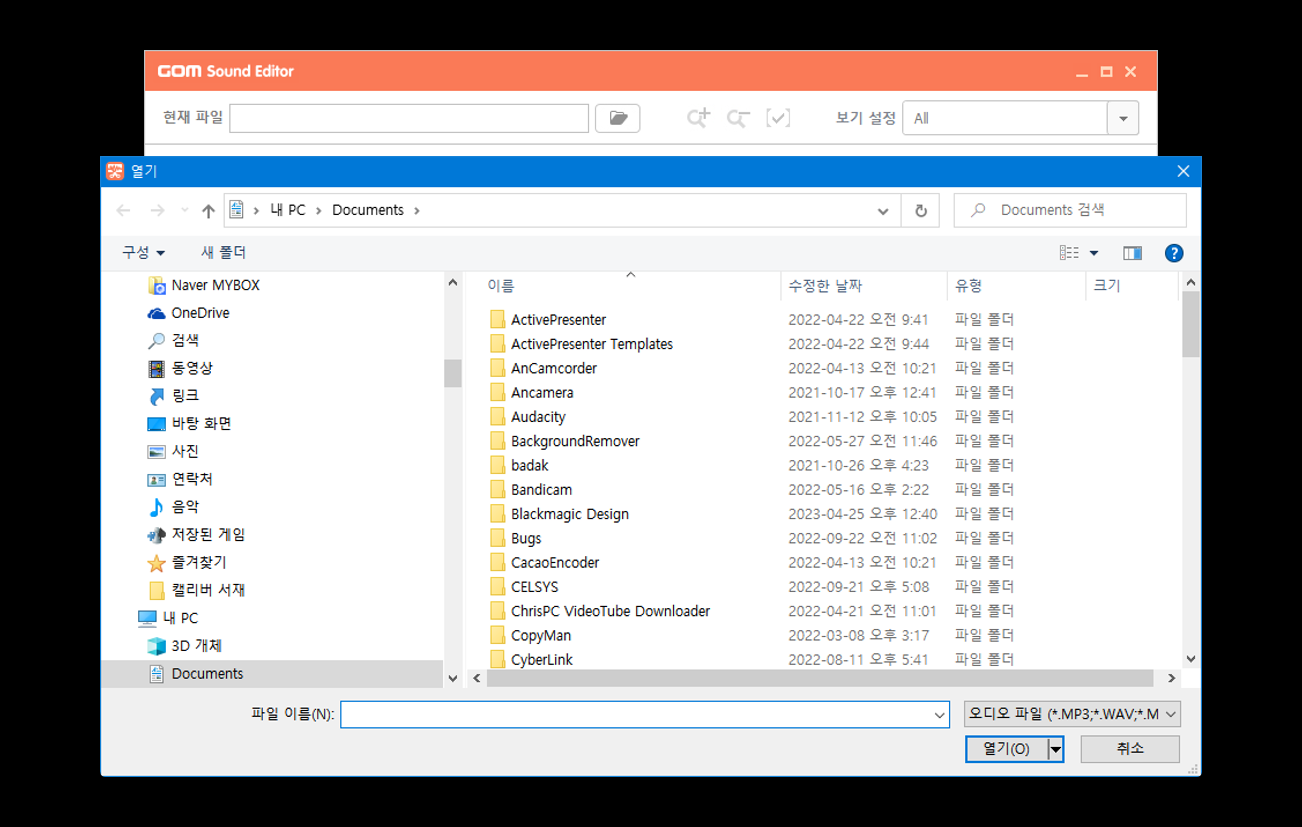Click zoom out icon in GOM Sound Editor
1302x827 pixels.
click(738, 118)
